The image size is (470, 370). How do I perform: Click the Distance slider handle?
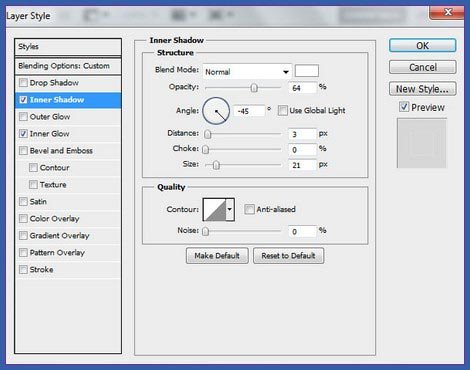click(208, 134)
